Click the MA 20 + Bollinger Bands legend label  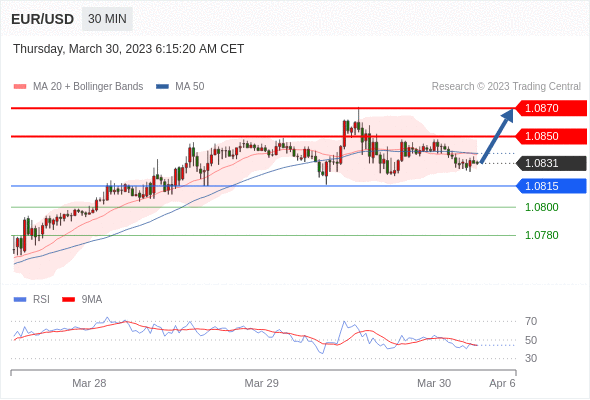[x=88, y=87]
